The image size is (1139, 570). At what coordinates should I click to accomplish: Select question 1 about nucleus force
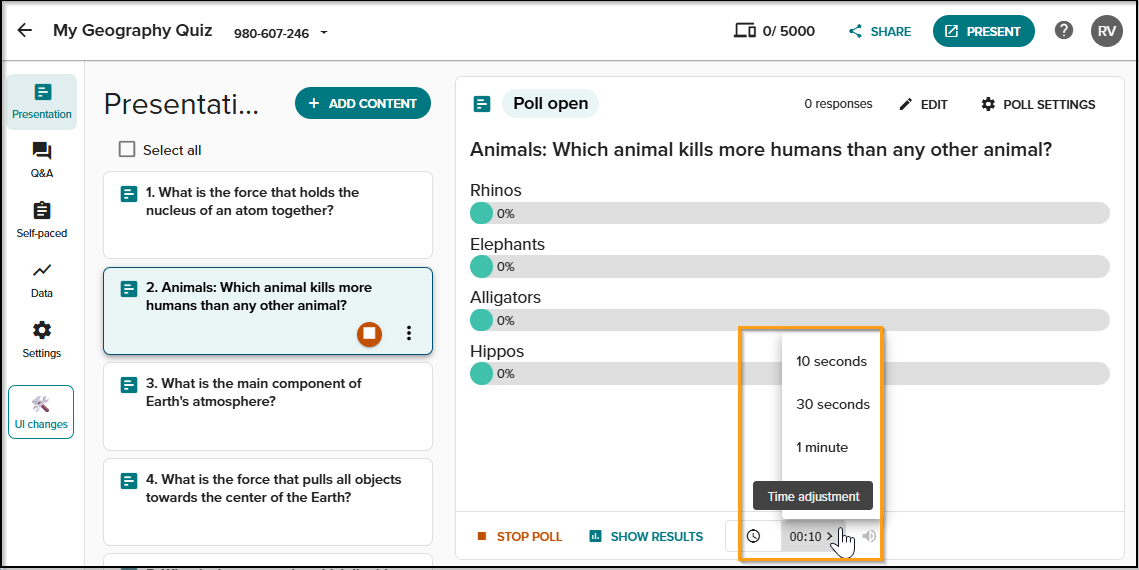(267, 215)
